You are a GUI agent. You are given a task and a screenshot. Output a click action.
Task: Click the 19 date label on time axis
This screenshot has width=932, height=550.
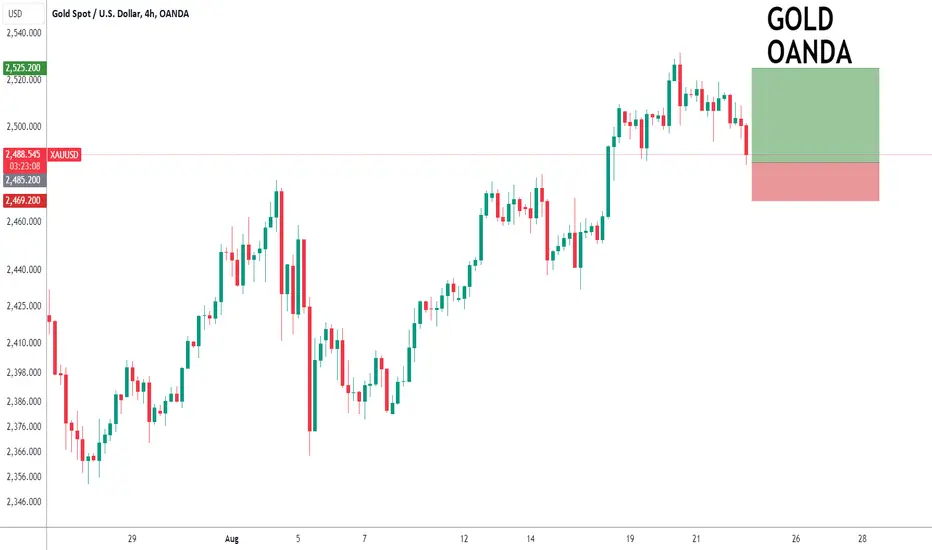click(x=629, y=539)
